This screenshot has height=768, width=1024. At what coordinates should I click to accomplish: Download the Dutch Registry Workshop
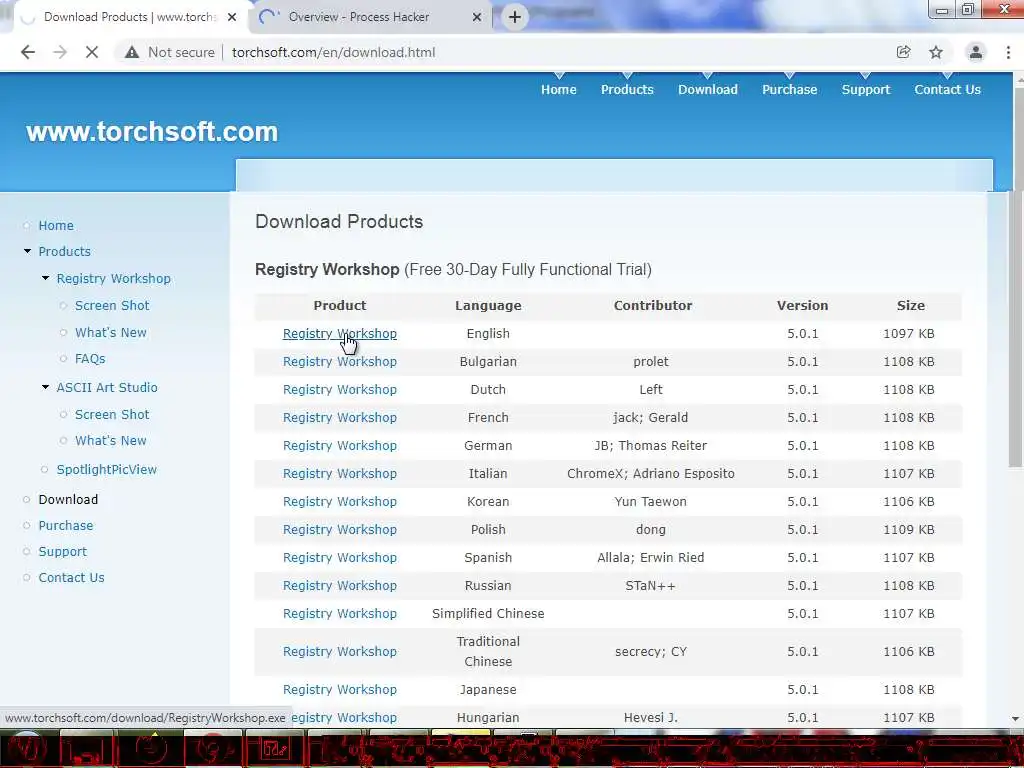click(340, 390)
